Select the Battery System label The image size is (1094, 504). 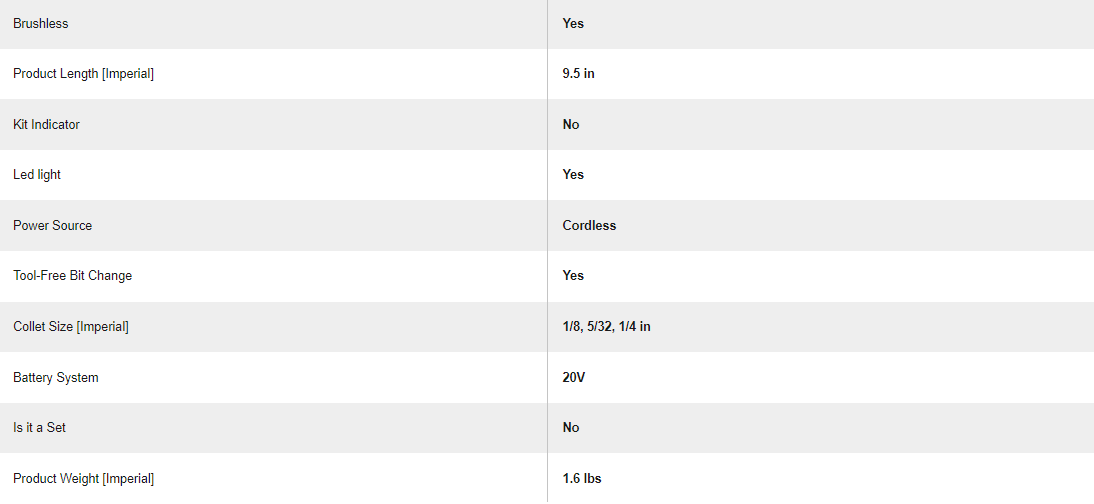[x=56, y=378]
